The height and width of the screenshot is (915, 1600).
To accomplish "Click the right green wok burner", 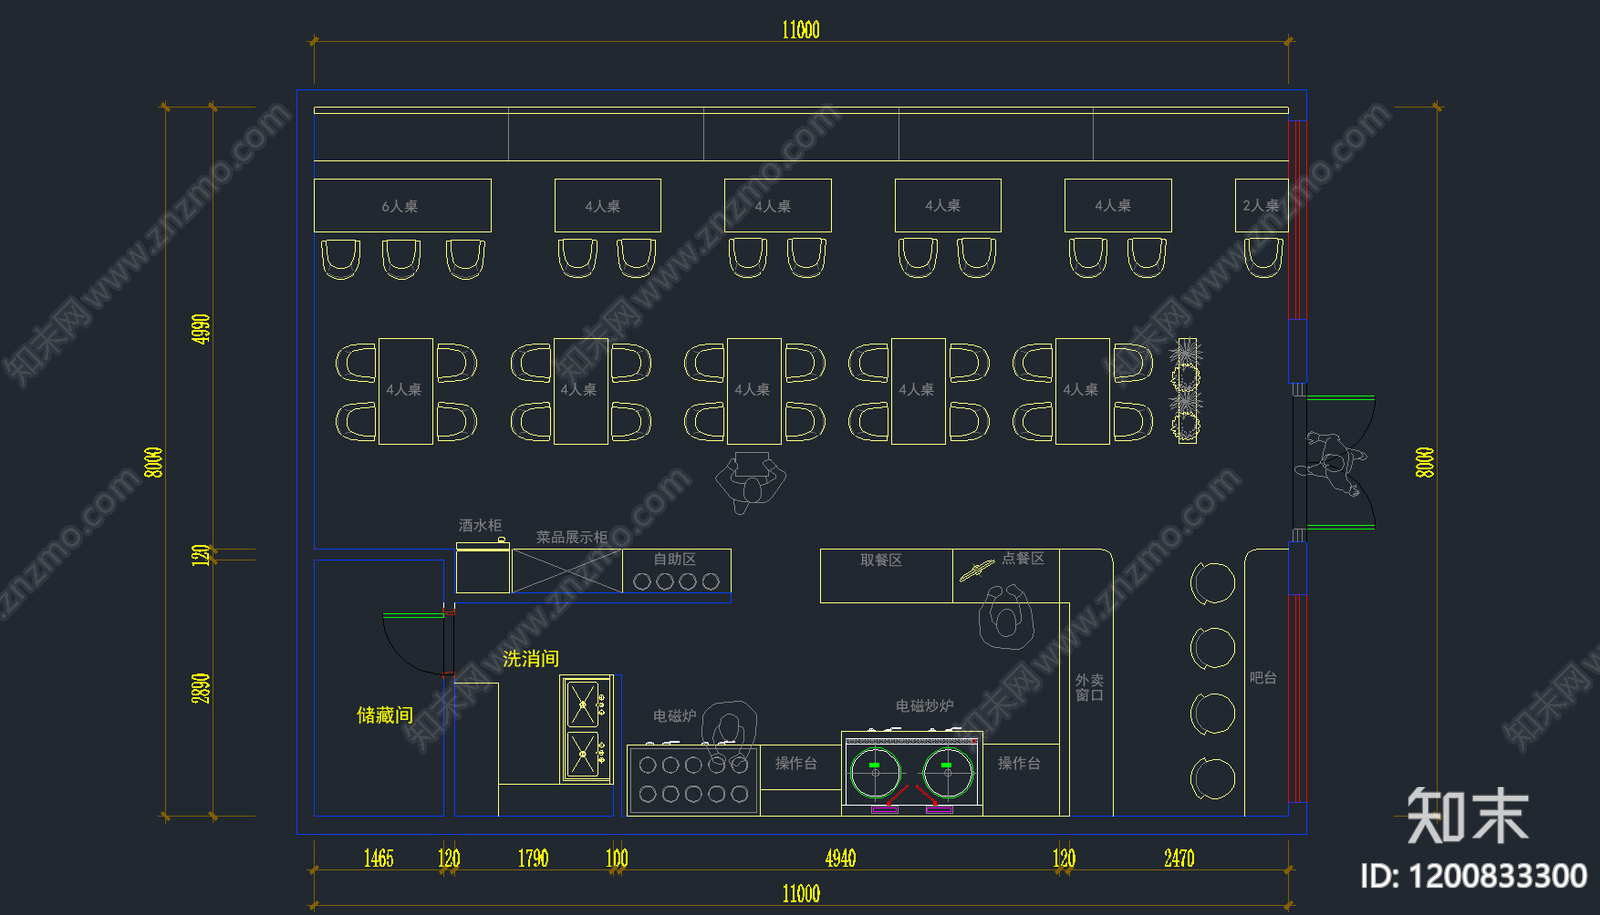I will click(x=948, y=773).
